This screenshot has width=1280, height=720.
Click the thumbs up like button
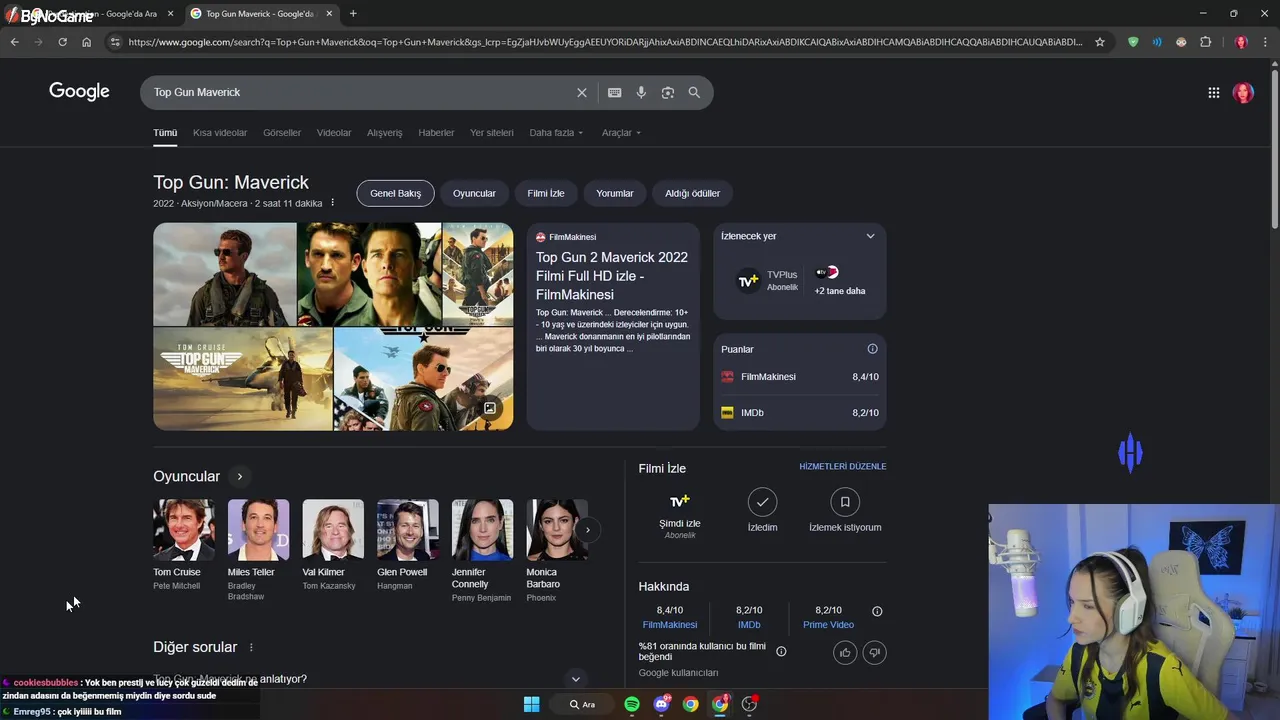pos(845,653)
